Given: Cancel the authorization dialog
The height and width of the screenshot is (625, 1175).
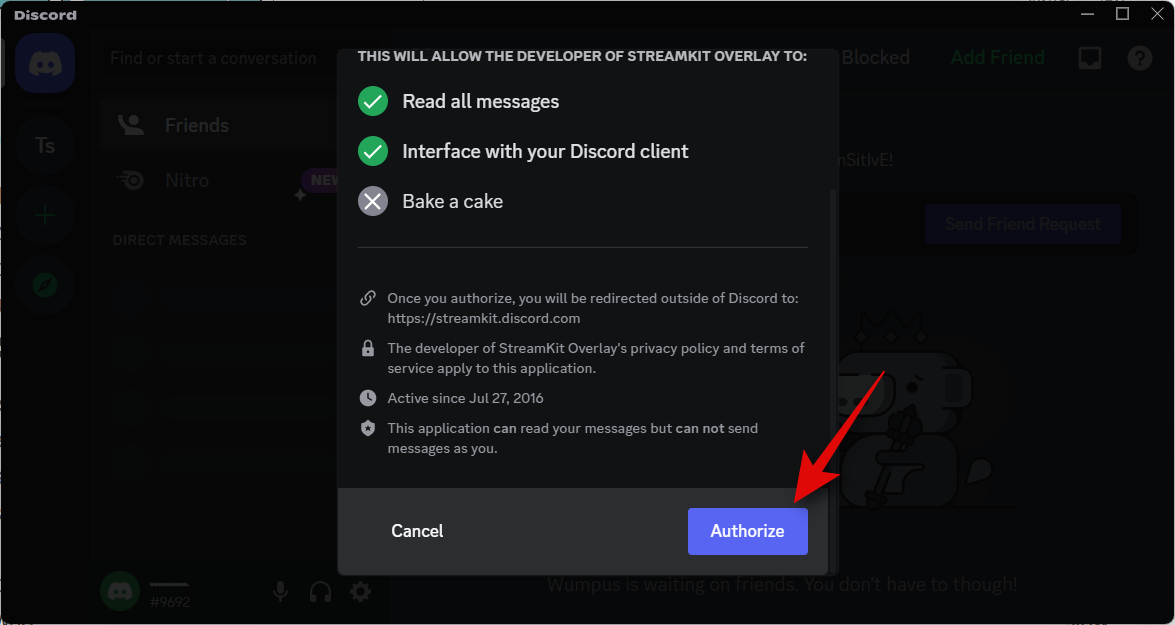Looking at the screenshot, I should pyautogui.click(x=417, y=531).
